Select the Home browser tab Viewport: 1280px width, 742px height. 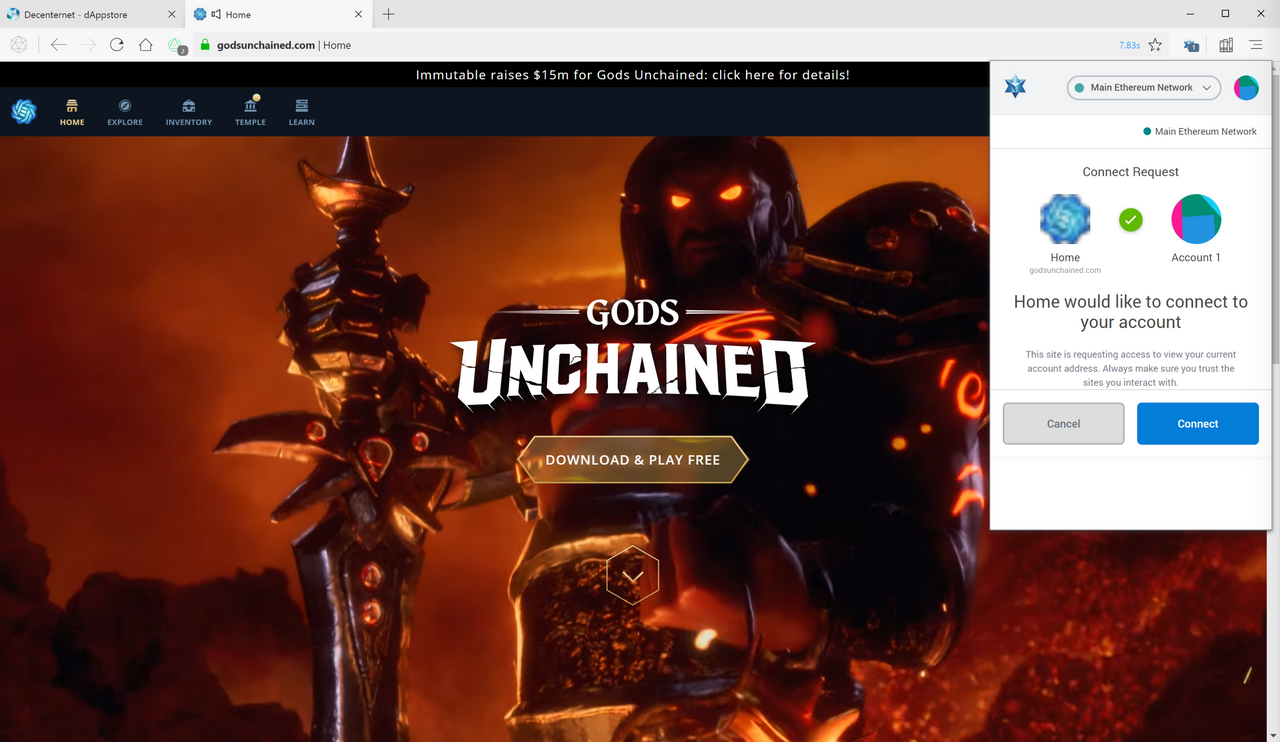click(x=279, y=14)
